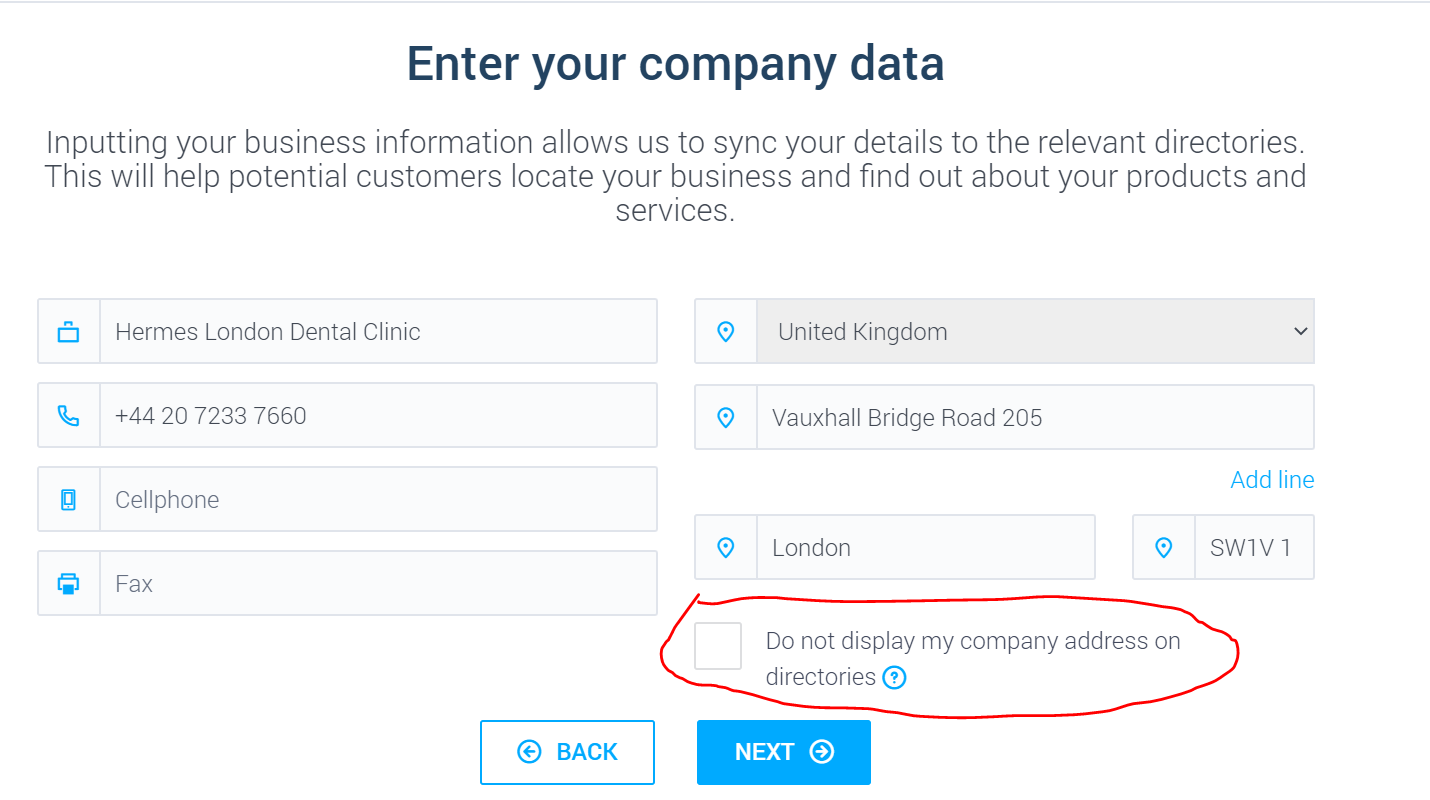Select the empty Cellphone field

[378, 500]
